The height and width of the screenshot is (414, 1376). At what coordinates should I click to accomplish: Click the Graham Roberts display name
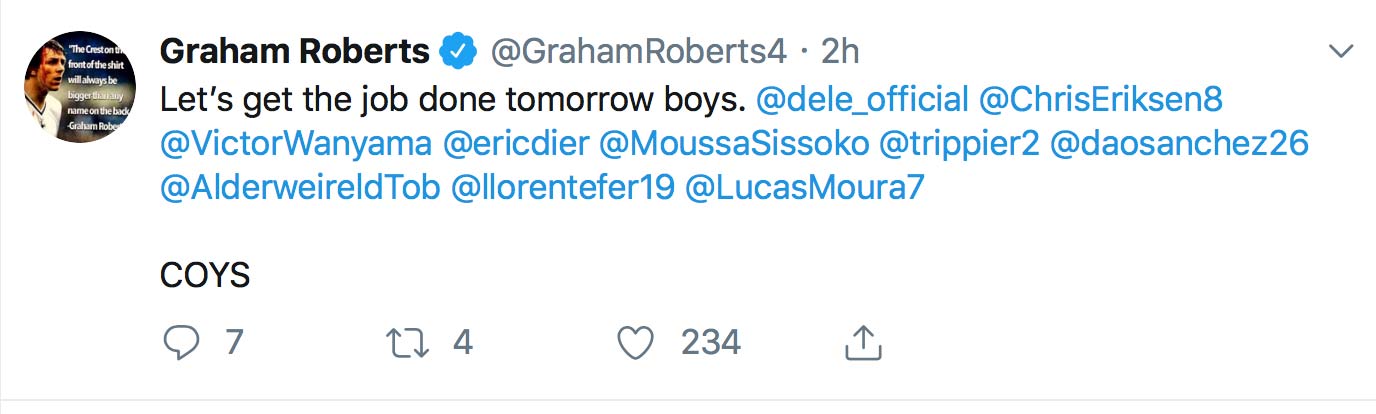click(295, 50)
